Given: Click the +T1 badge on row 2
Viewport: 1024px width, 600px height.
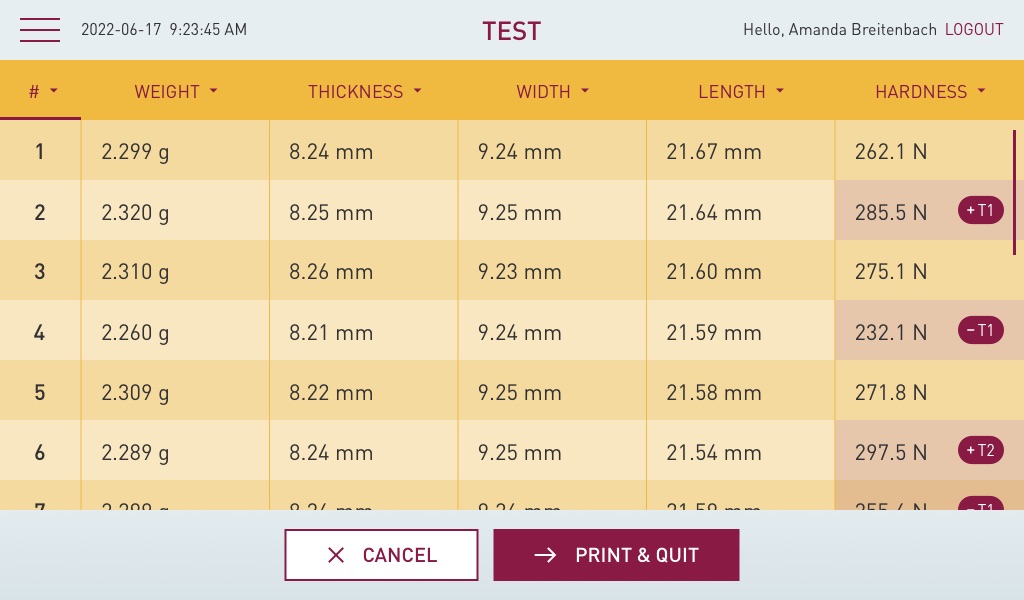Looking at the screenshot, I should pos(980,211).
